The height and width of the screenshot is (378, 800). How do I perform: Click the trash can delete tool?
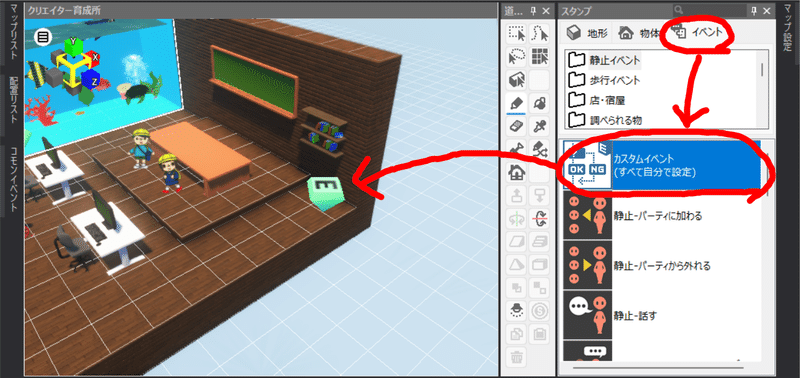517,357
